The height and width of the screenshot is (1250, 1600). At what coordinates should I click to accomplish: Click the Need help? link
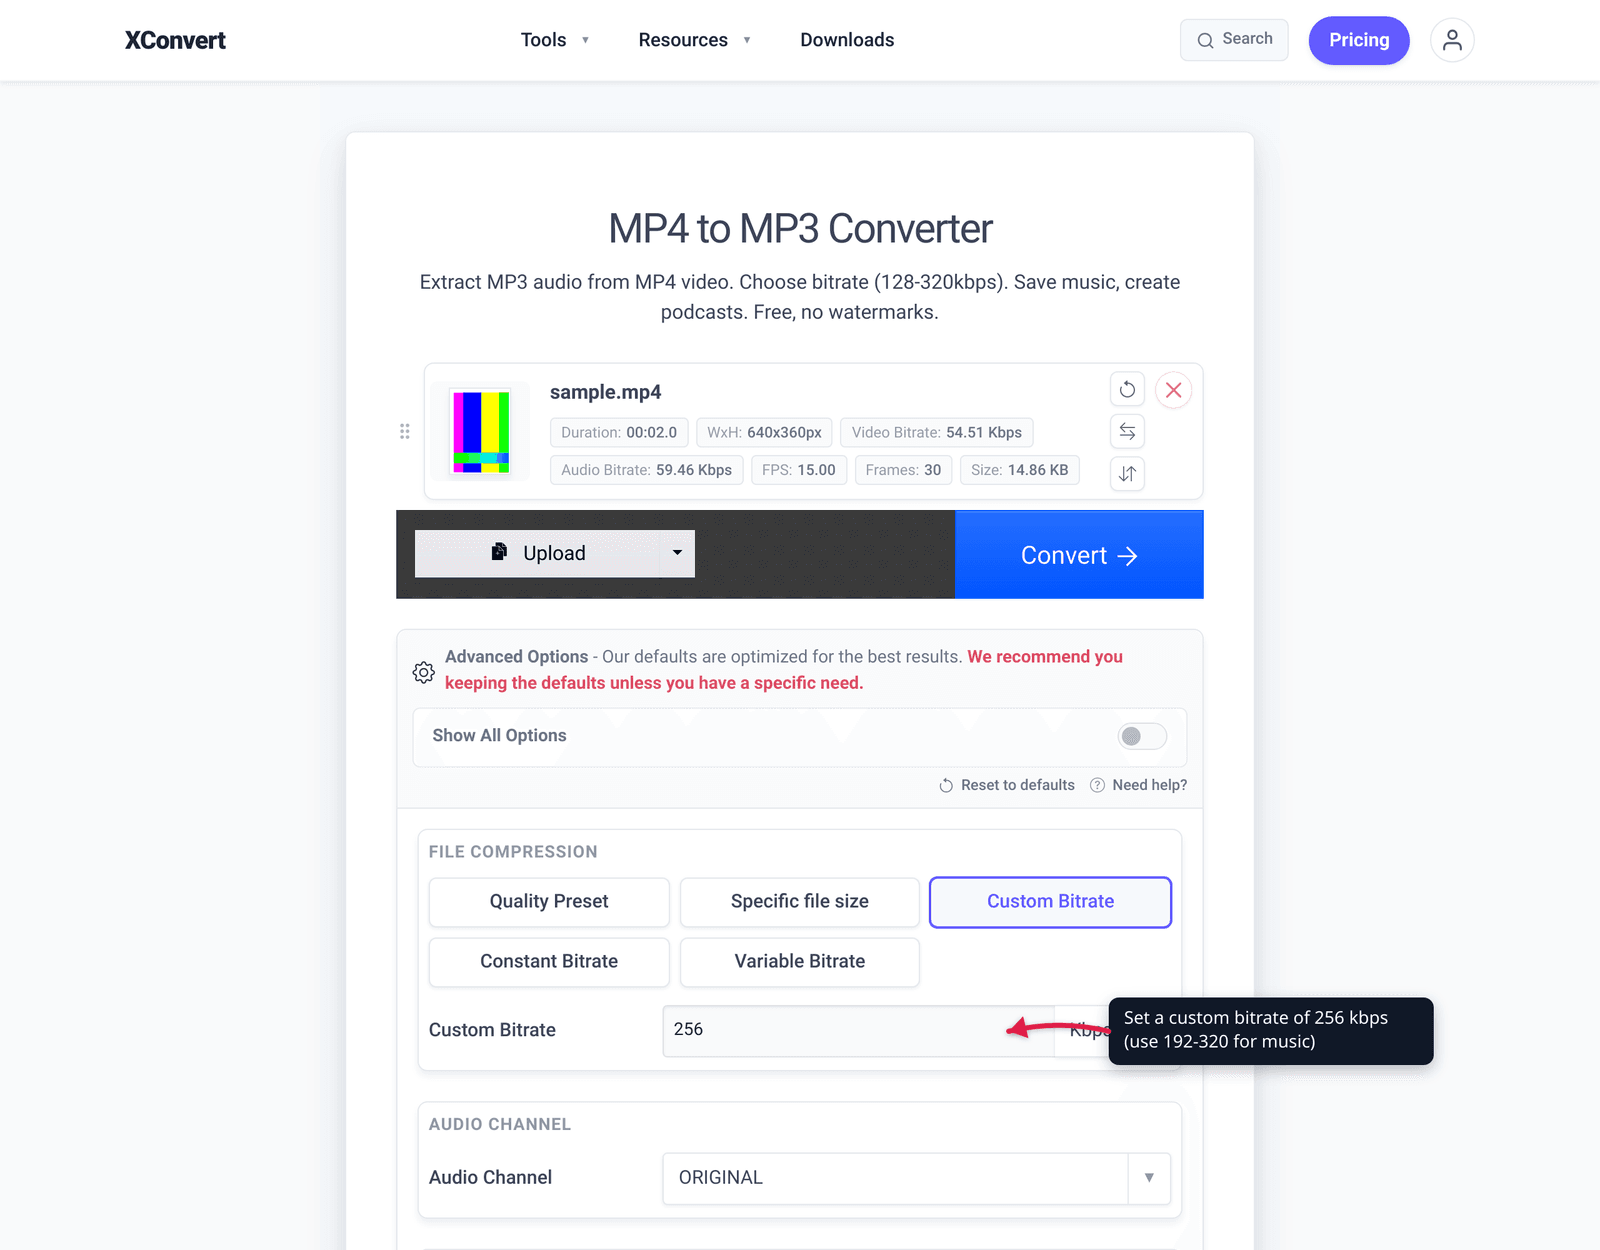coord(1139,785)
